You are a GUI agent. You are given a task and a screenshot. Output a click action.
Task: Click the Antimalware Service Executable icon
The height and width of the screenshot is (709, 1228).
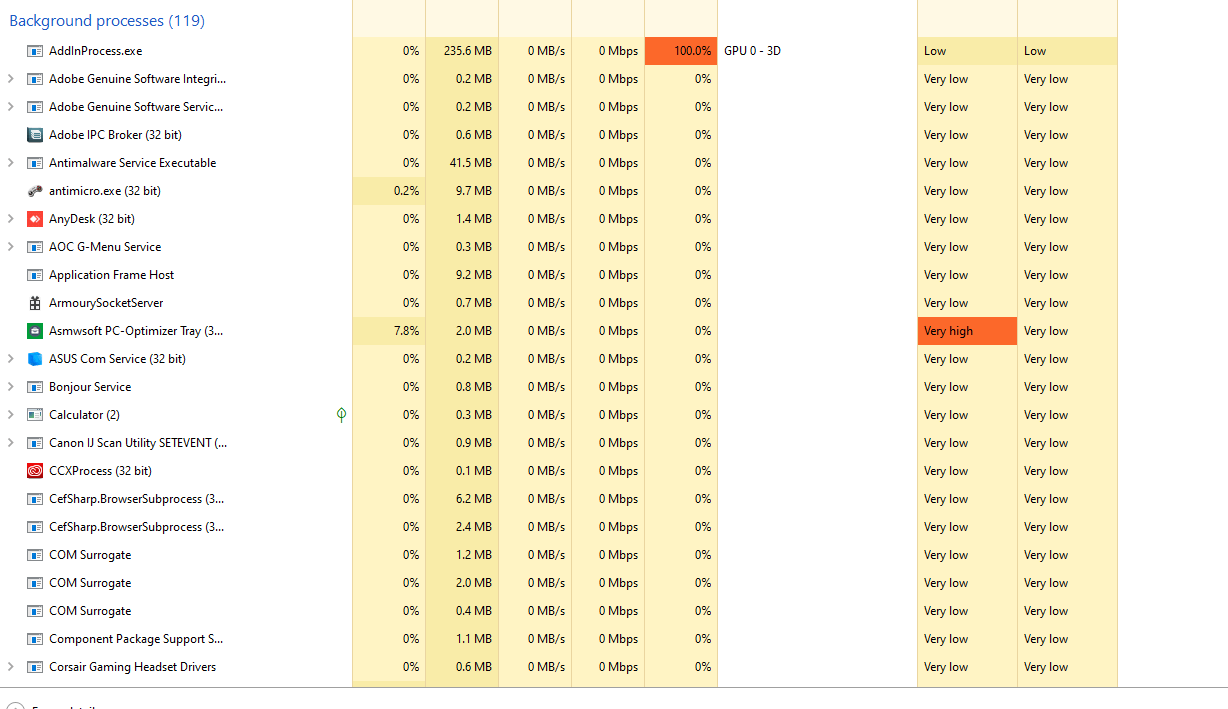(35, 163)
